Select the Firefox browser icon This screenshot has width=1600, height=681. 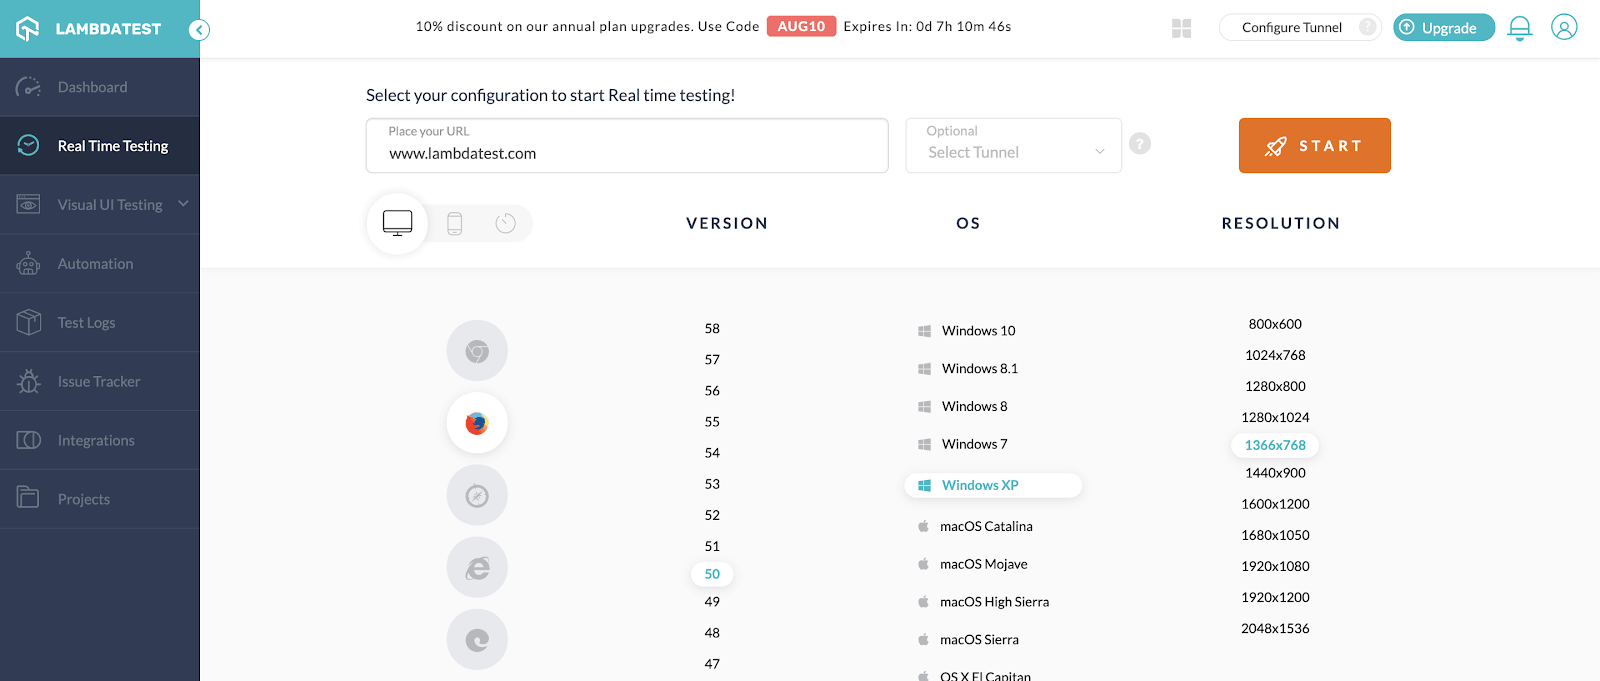477,423
